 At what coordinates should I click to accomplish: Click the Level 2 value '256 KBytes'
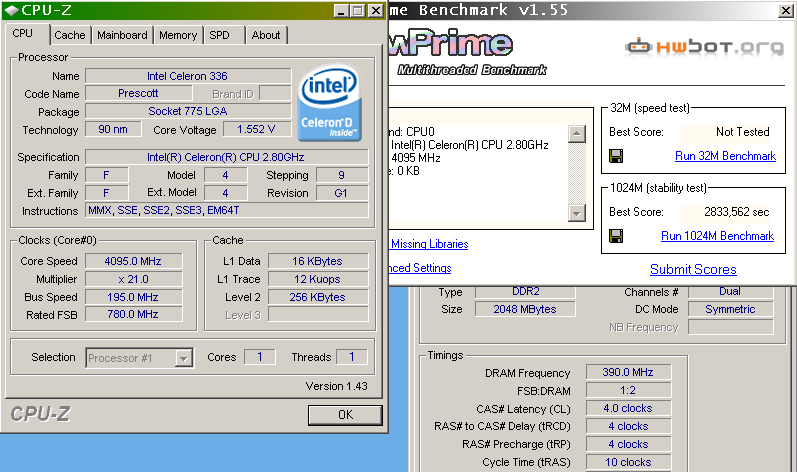click(318, 297)
